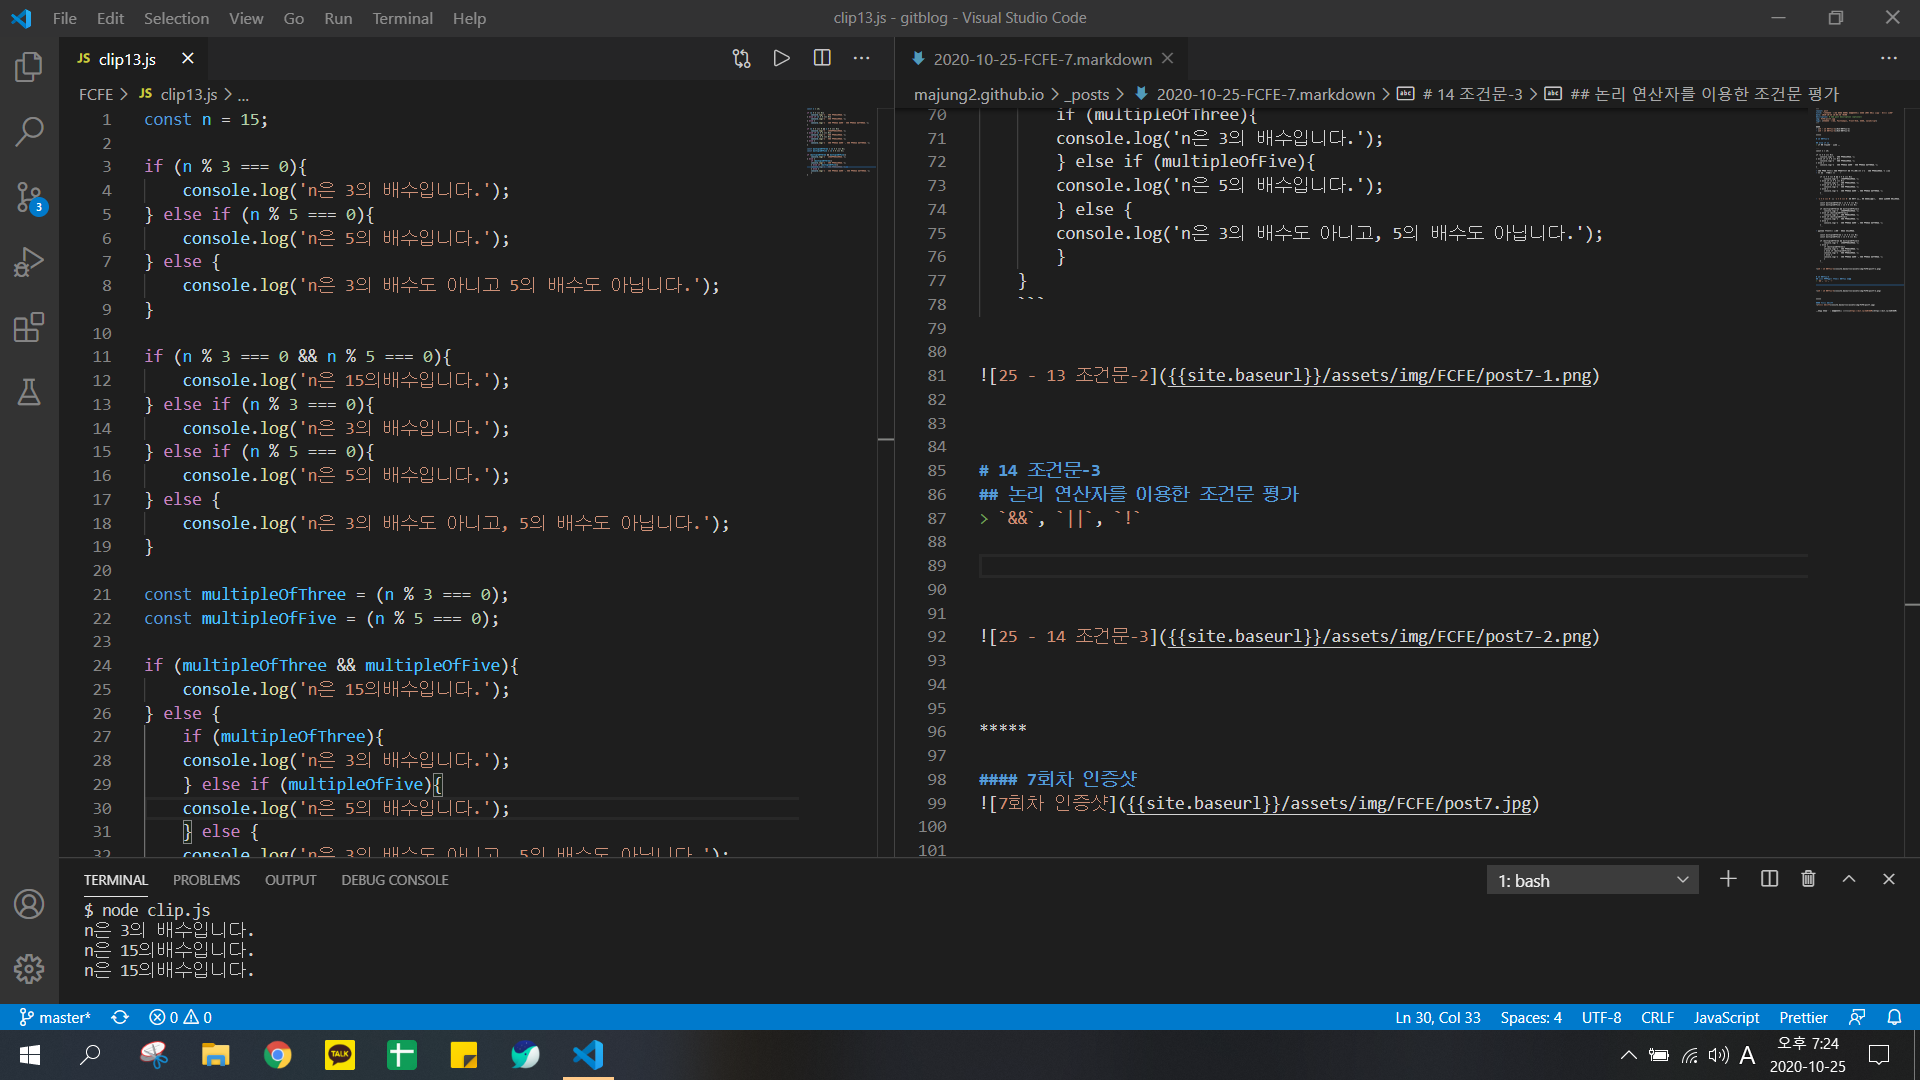Expand the majung2.github.io breadcrumb

[x=979, y=94]
